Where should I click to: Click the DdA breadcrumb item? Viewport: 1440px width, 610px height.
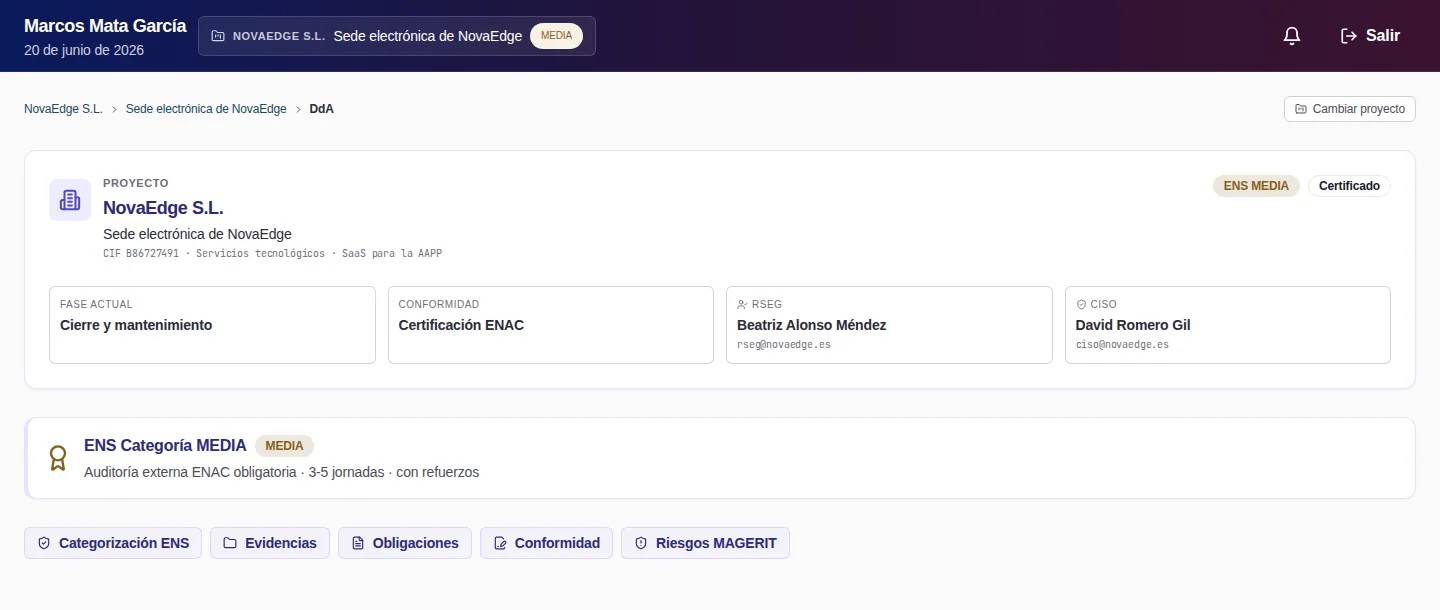click(322, 109)
